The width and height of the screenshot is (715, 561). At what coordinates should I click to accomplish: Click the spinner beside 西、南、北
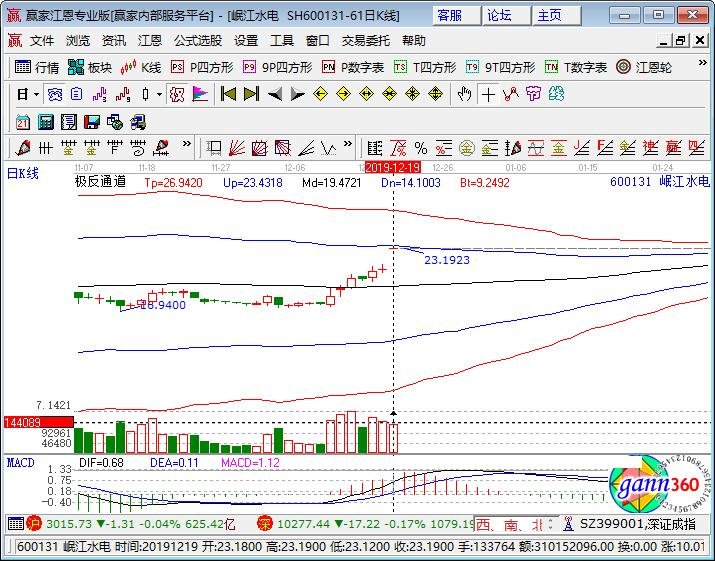tap(551, 525)
